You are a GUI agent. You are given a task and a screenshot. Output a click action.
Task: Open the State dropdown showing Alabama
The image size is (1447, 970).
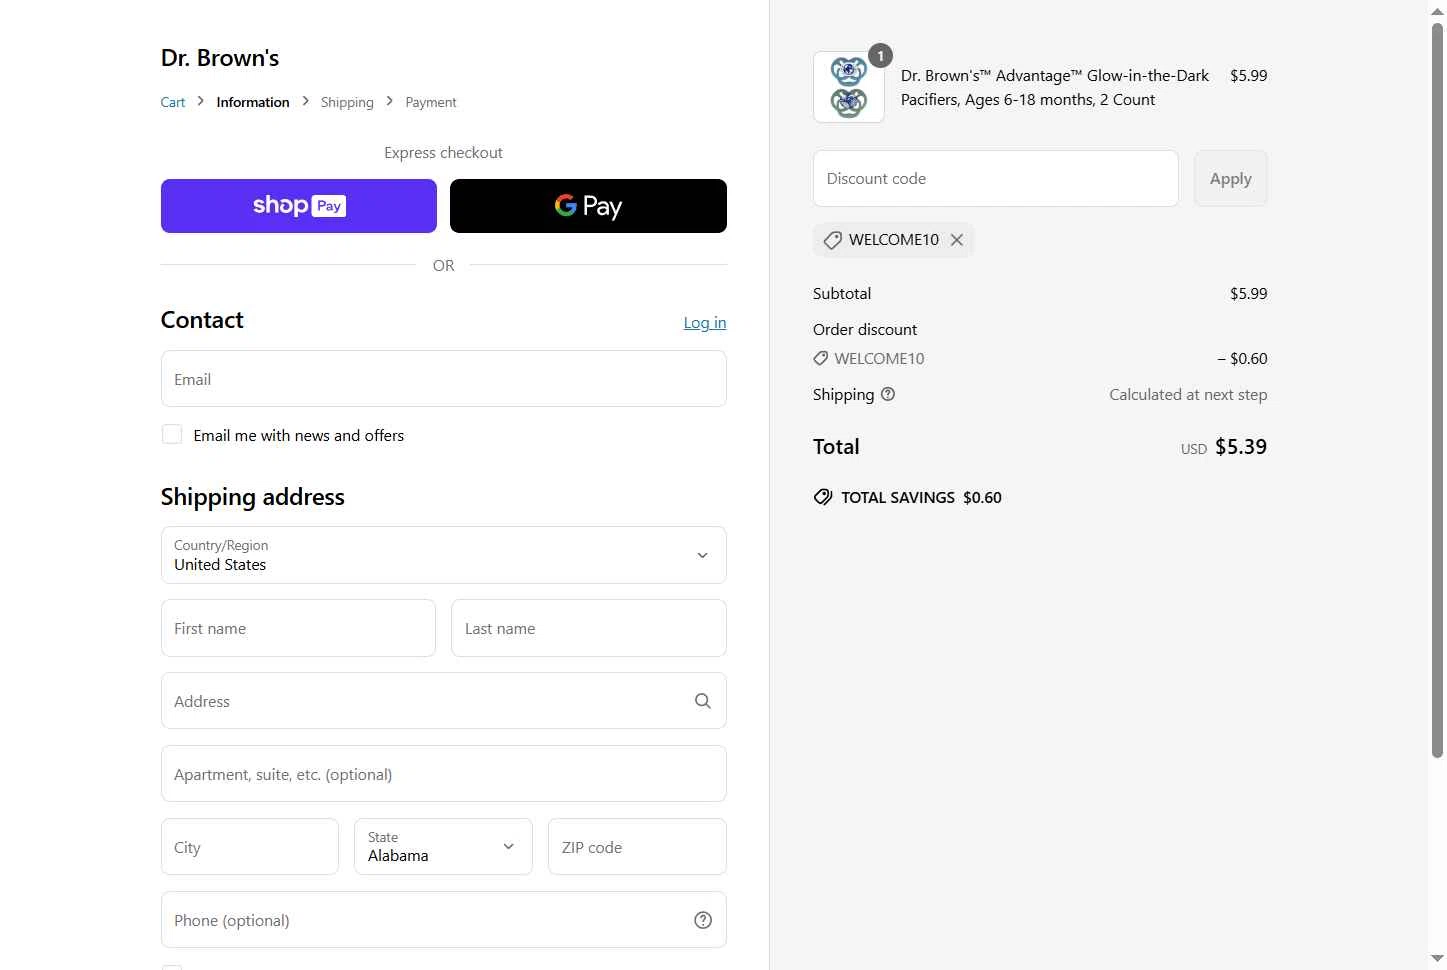pos(444,847)
